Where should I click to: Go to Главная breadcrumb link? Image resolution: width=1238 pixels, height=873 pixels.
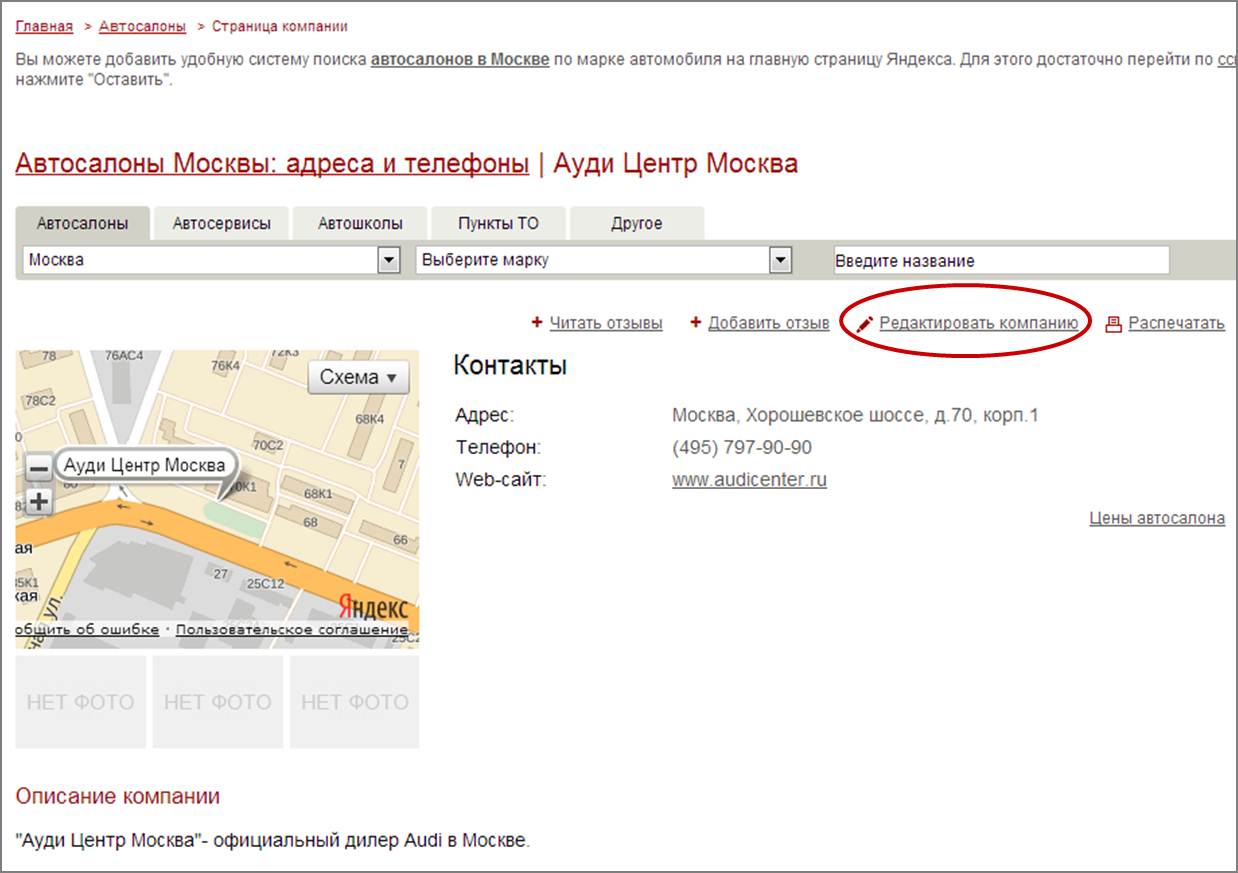[x=44, y=27]
